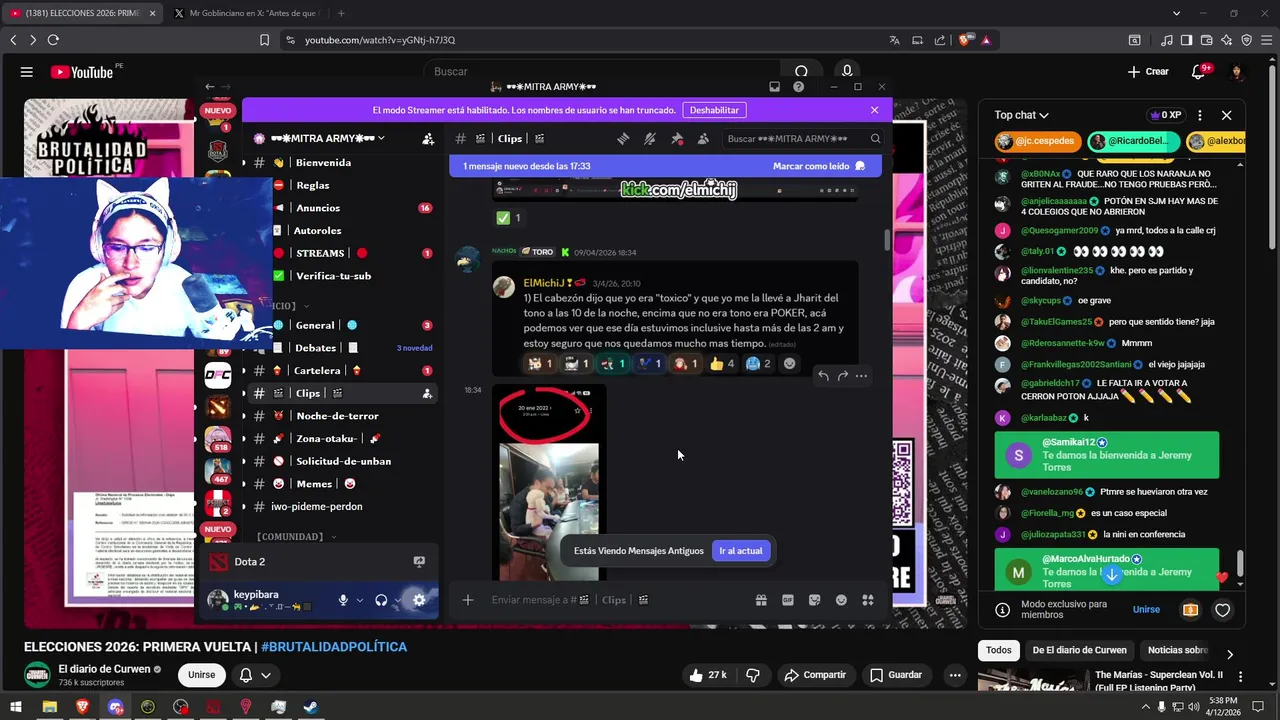
Task: Click the Buscar MITRA ARMY search field
Action: tap(803, 139)
